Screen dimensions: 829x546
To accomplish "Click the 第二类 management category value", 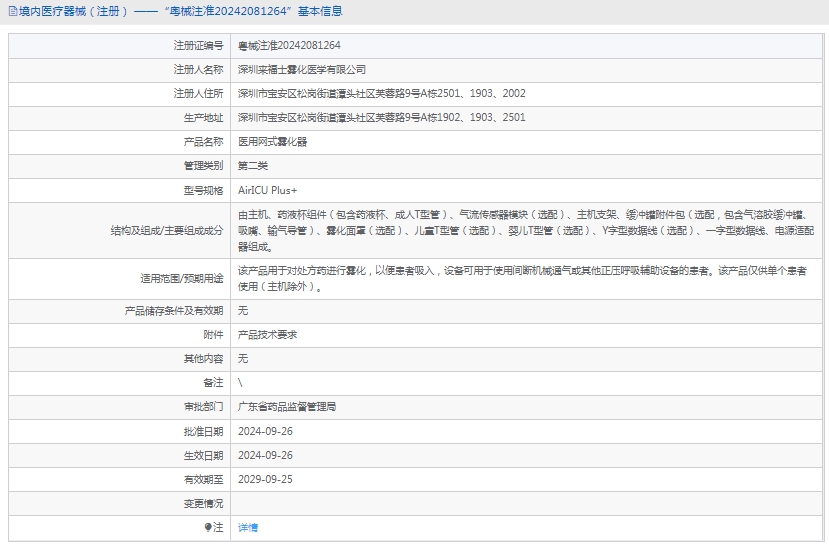I will [253, 166].
